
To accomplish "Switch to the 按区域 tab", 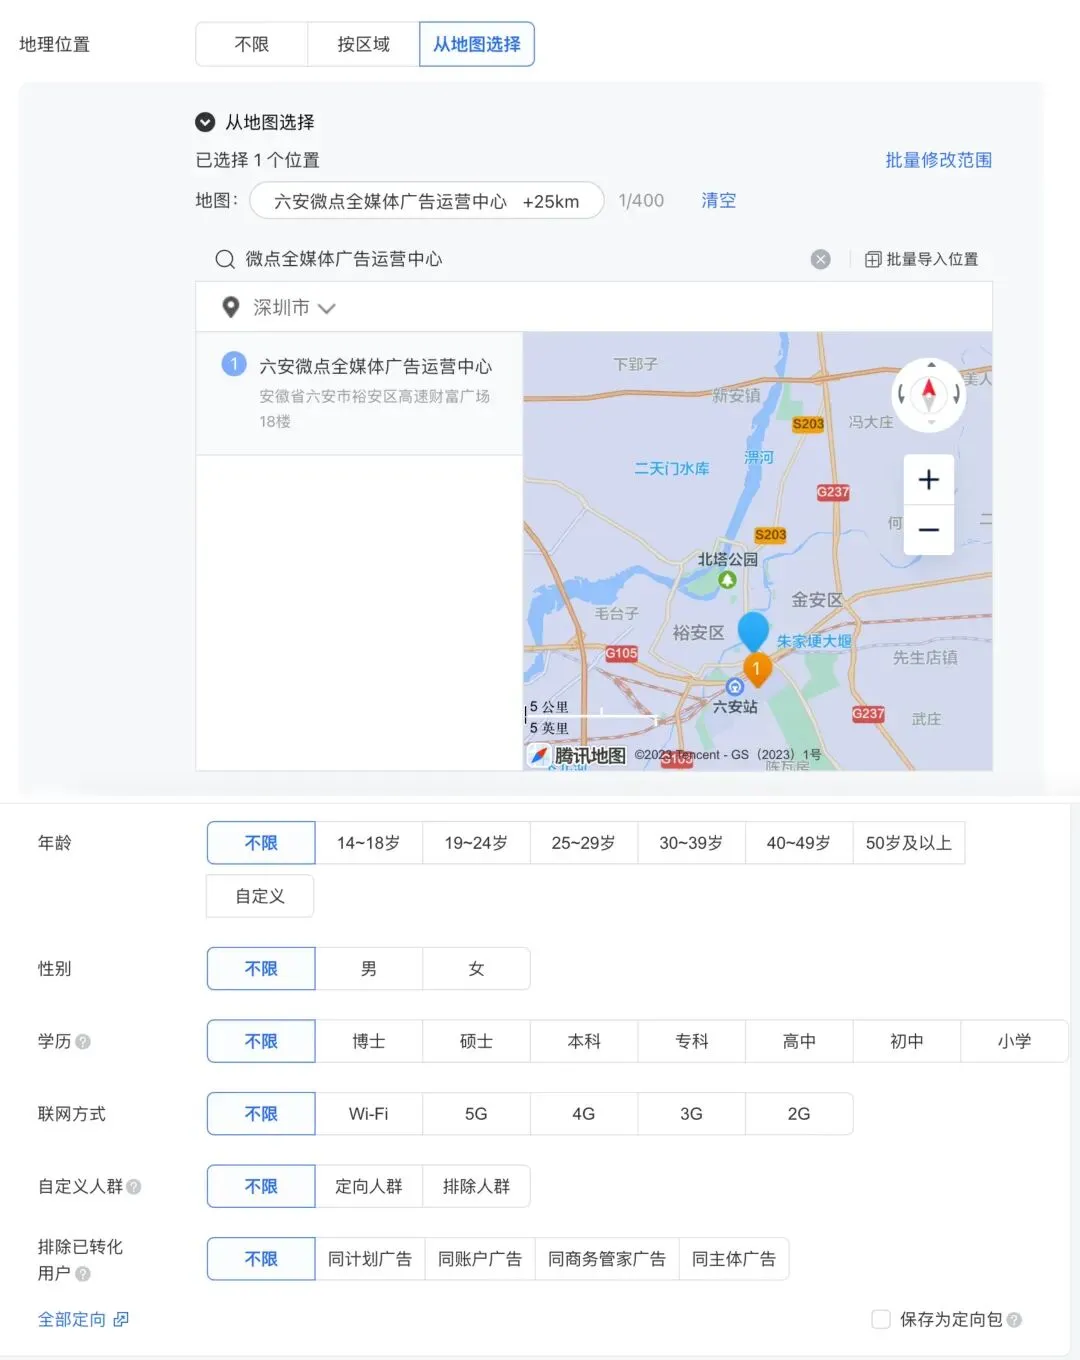I will tap(362, 44).
